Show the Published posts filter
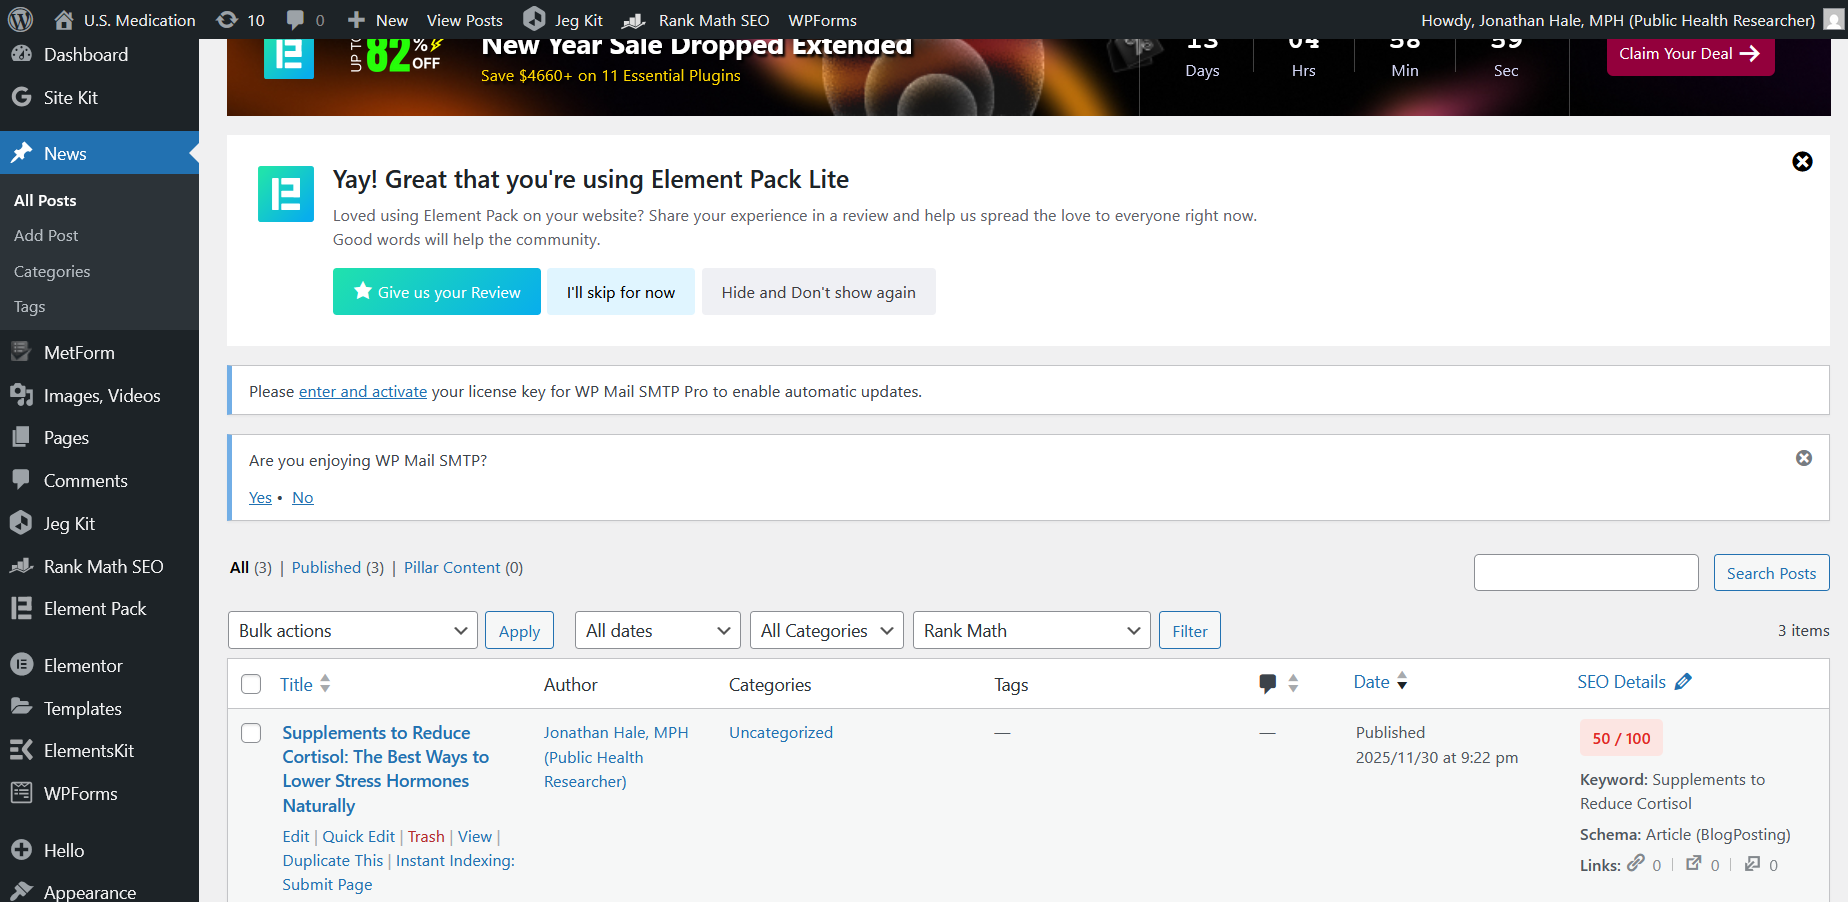The height and width of the screenshot is (902, 1848). pyautogui.click(x=326, y=568)
